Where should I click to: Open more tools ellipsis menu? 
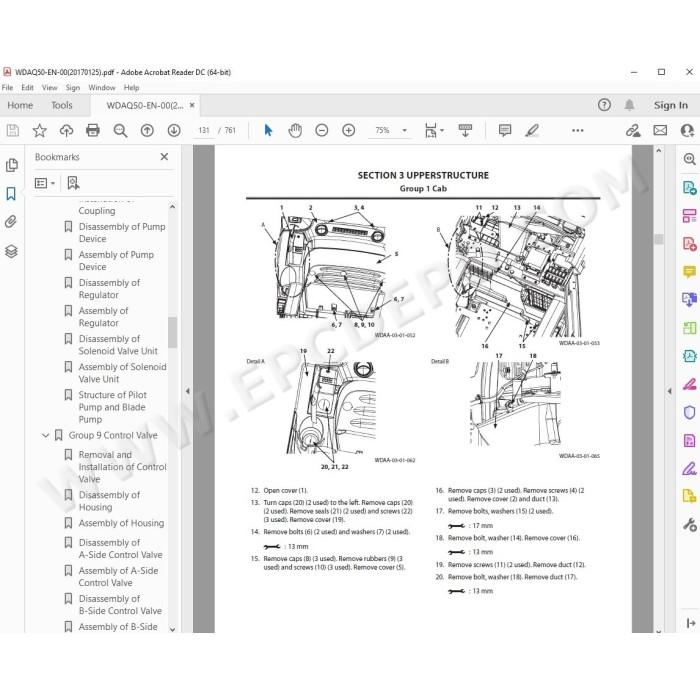578,130
